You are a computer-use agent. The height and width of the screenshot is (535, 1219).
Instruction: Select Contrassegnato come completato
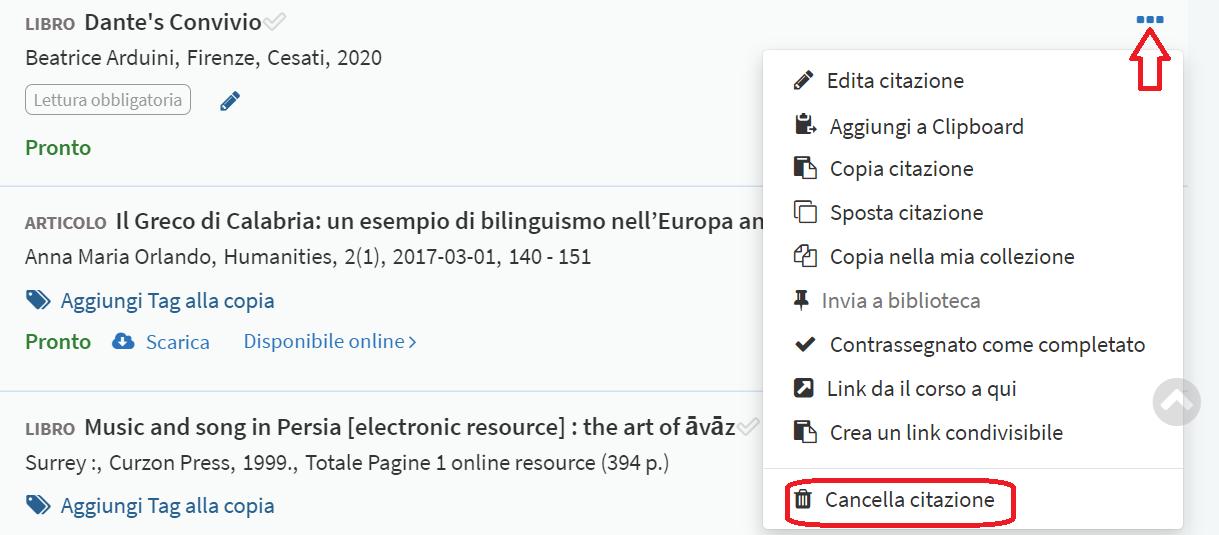click(987, 345)
